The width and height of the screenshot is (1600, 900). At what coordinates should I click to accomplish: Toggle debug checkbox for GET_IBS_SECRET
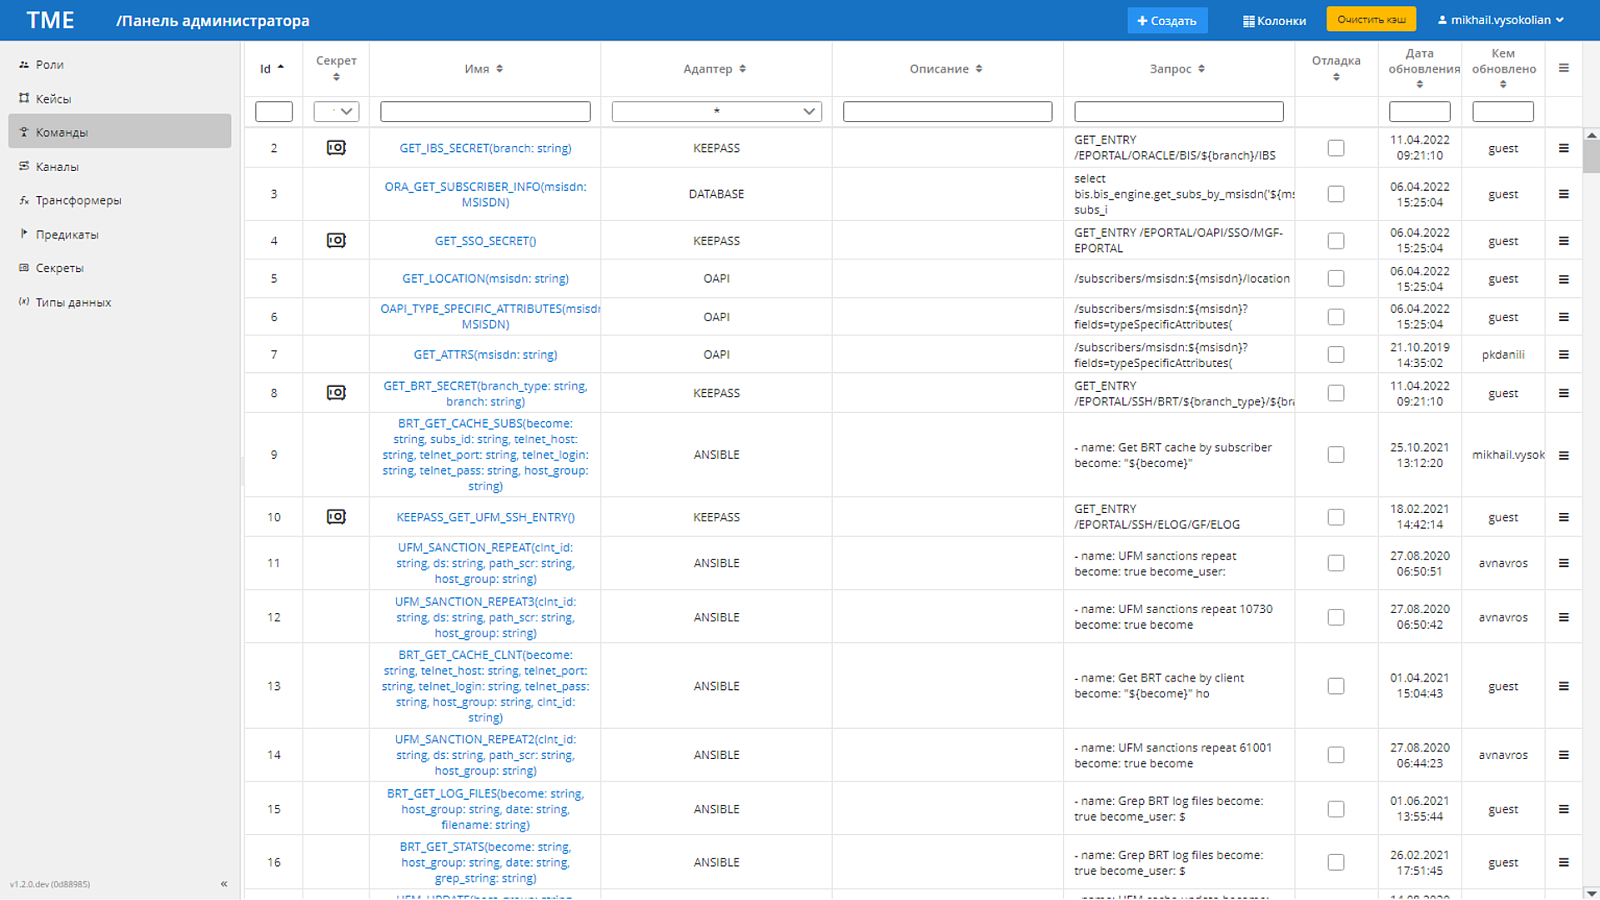pyautogui.click(x=1336, y=148)
